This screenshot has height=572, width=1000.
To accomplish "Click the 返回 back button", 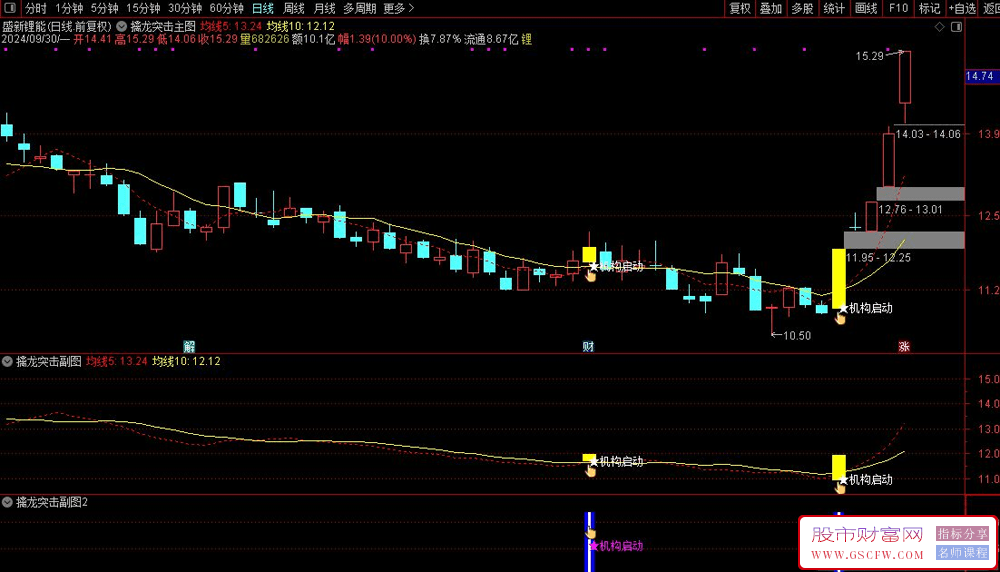I will tap(990, 8).
